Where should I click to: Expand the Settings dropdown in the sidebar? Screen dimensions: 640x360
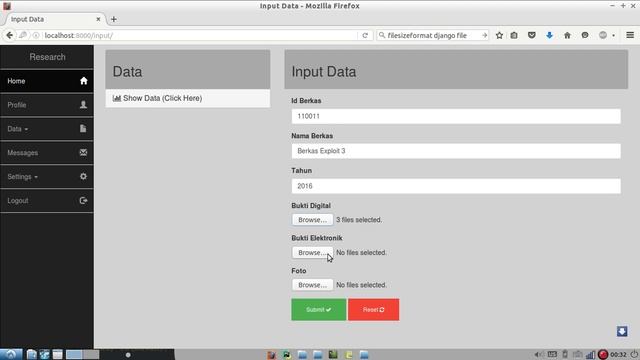(47, 177)
